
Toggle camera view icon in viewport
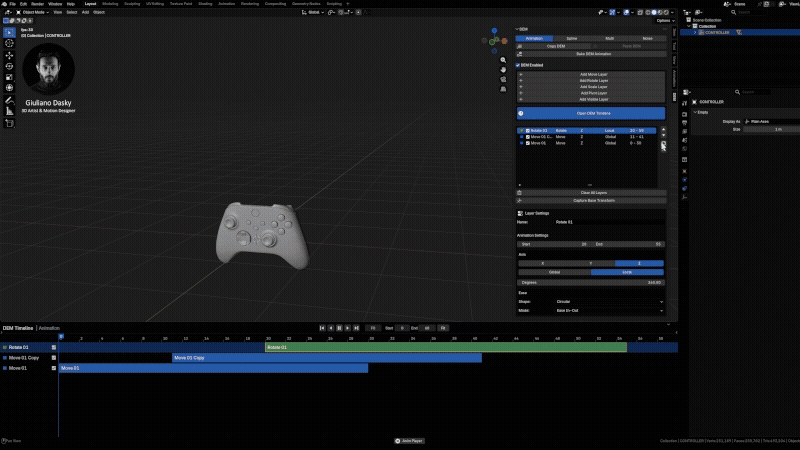[503, 79]
